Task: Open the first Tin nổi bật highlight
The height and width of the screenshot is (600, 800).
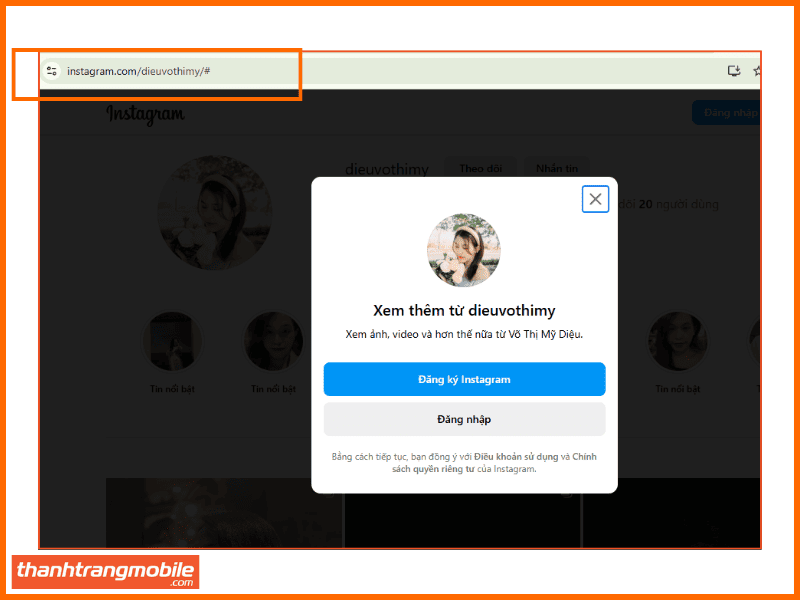Action: click(x=172, y=341)
